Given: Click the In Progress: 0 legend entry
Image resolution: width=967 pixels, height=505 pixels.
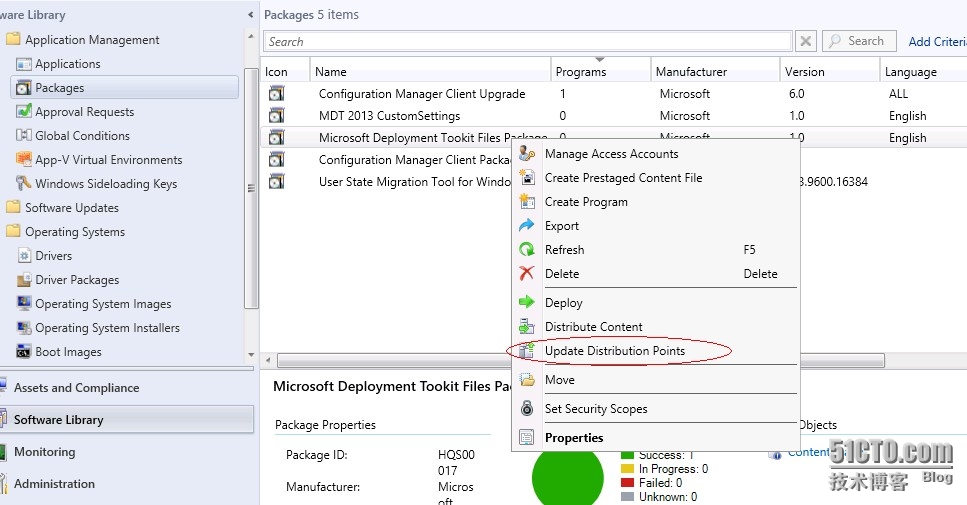Looking at the screenshot, I should pyautogui.click(x=665, y=469).
